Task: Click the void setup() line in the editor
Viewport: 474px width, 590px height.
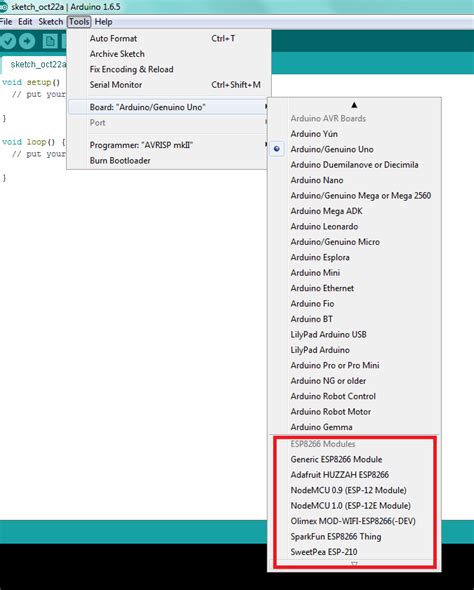Action: click(31, 82)
